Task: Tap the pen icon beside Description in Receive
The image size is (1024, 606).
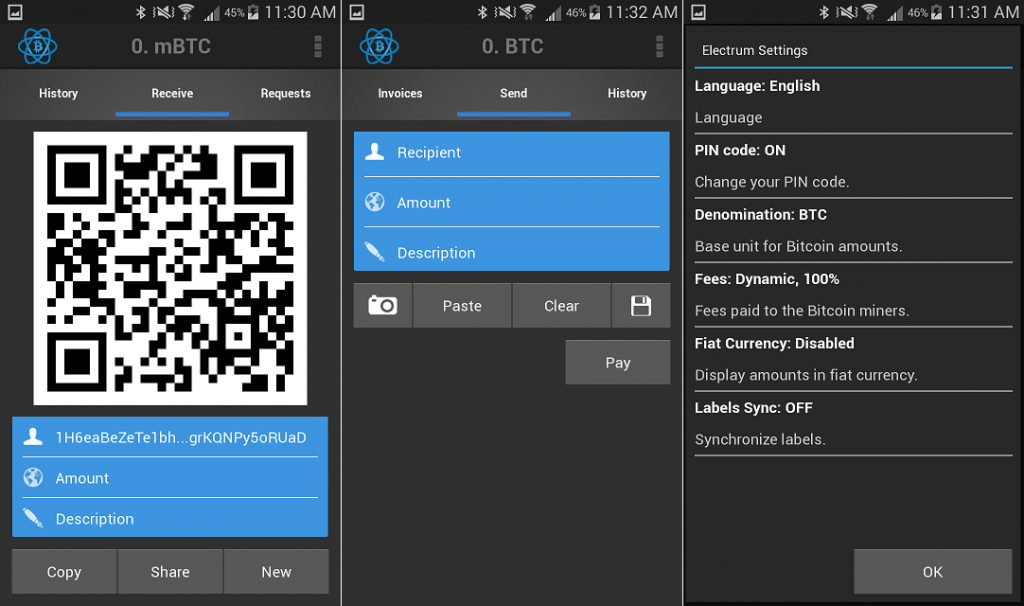Action: 33,518
